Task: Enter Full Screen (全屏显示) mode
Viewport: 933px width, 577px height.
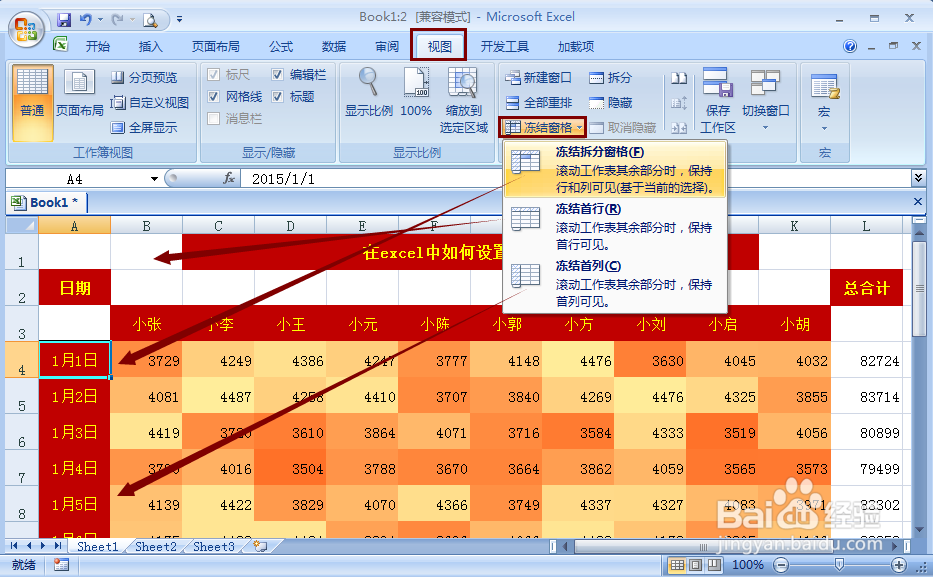Action: point(145,127)
